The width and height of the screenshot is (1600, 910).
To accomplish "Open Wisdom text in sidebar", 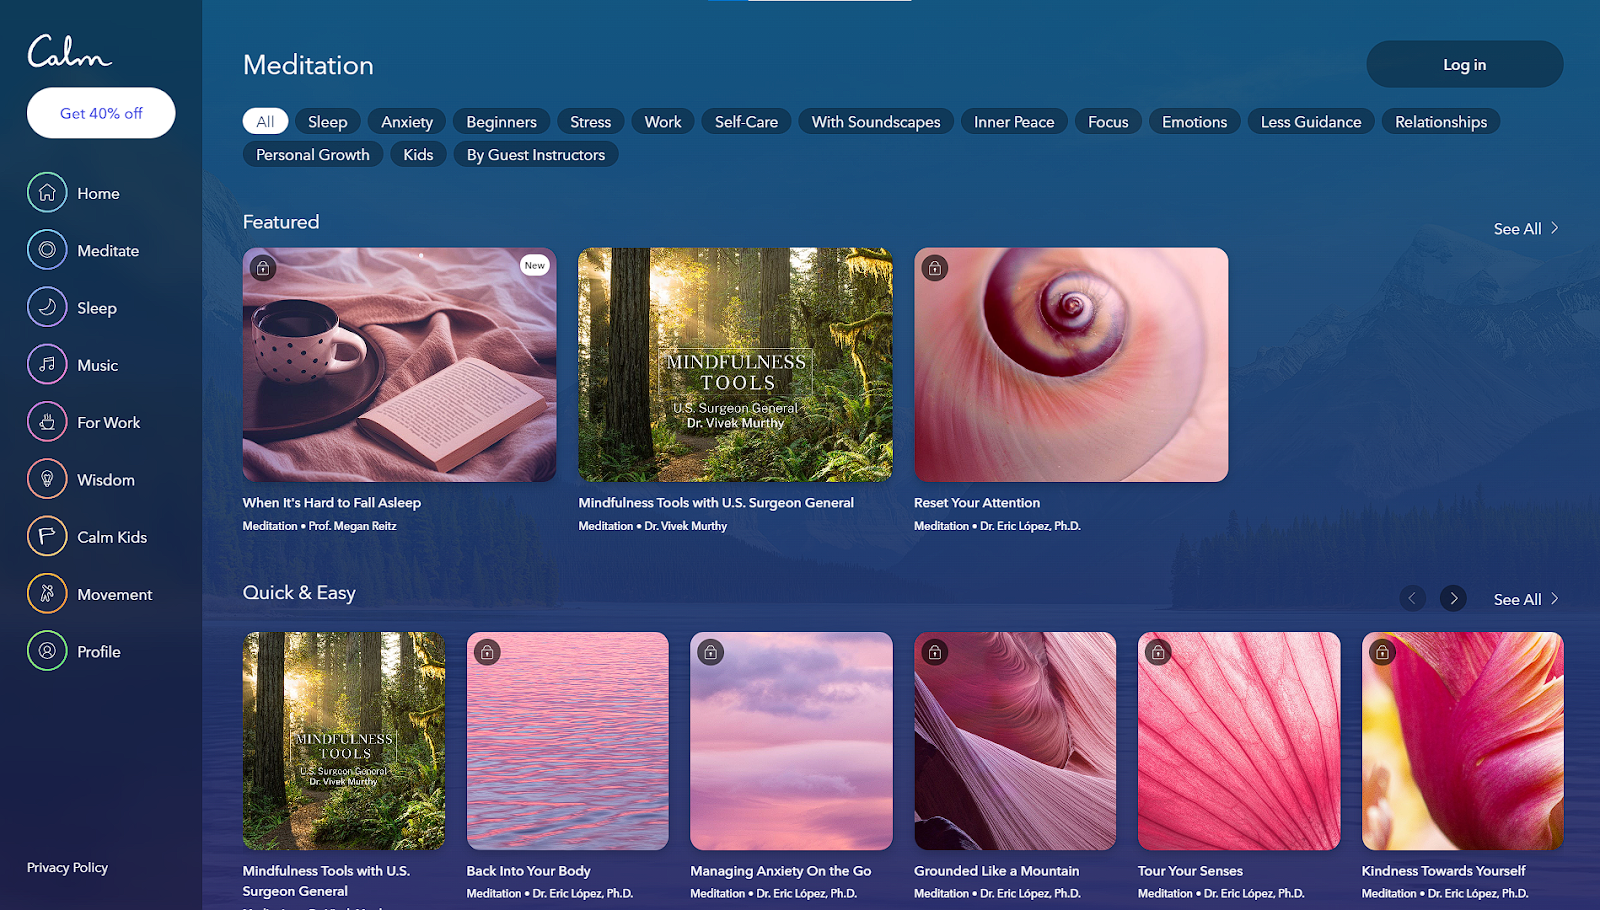I will point(106,479).
